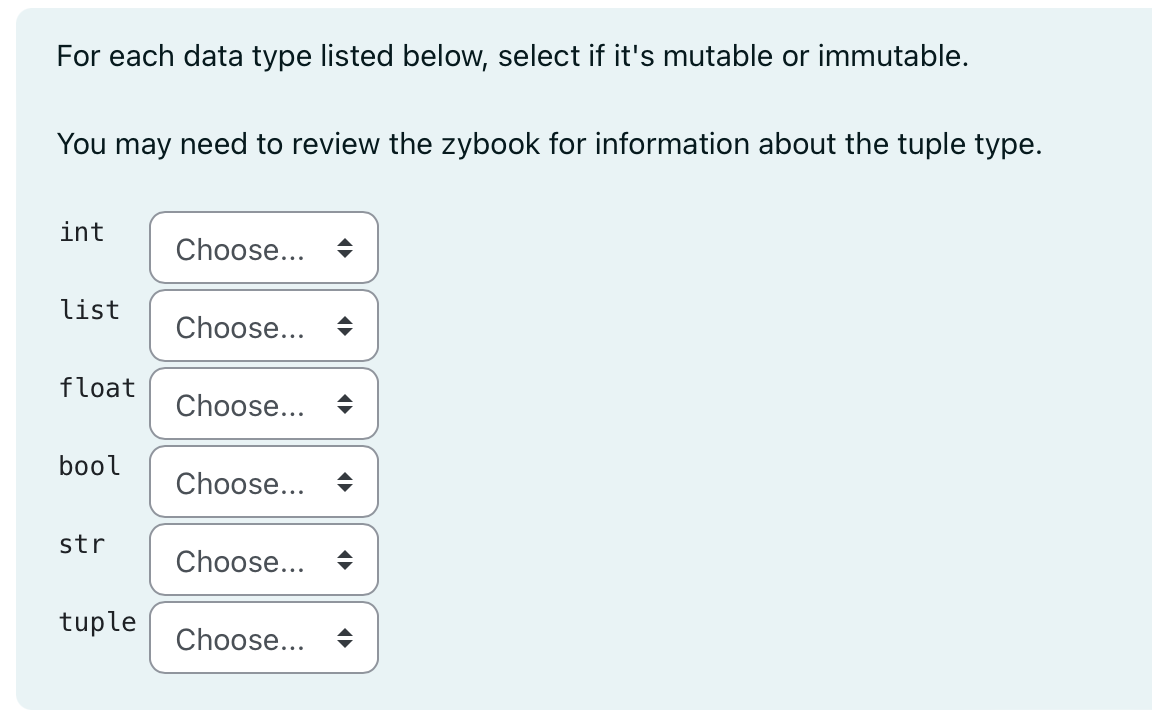Open the list data type dropdown

pos(264,326)
